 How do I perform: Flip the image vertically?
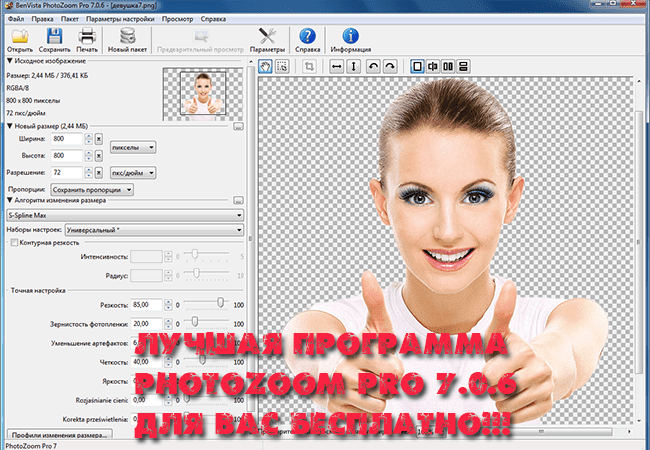[x=353, y=66]
